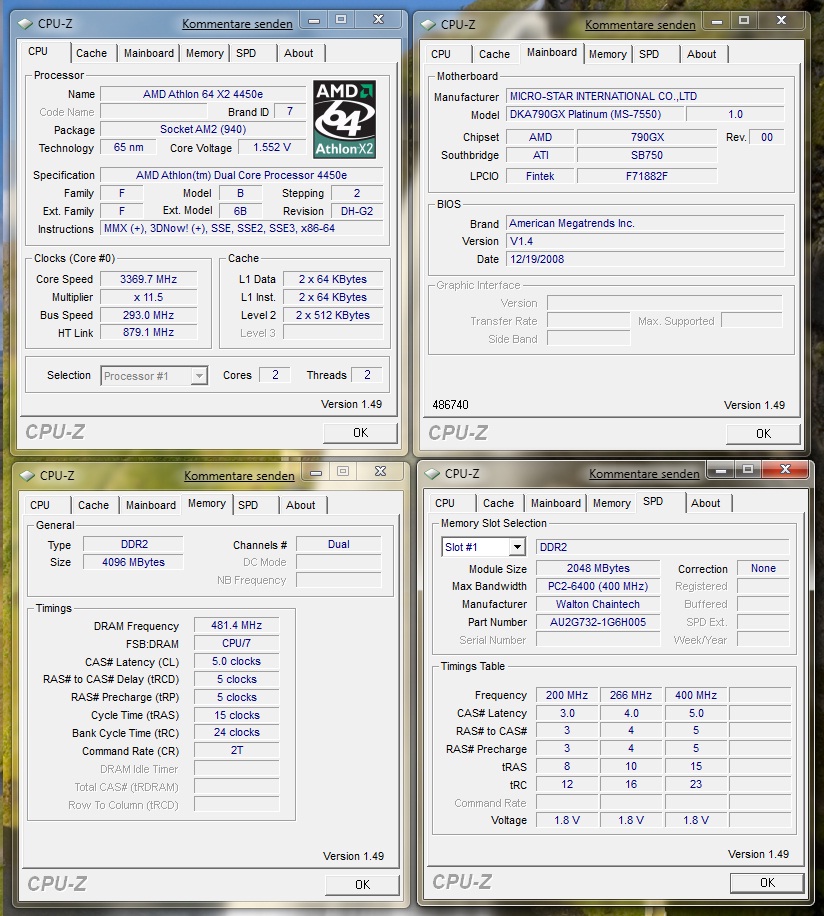824x916 pixels.
Task: Click the HT Link value 879.1 MHz
Action: [148, 332]
